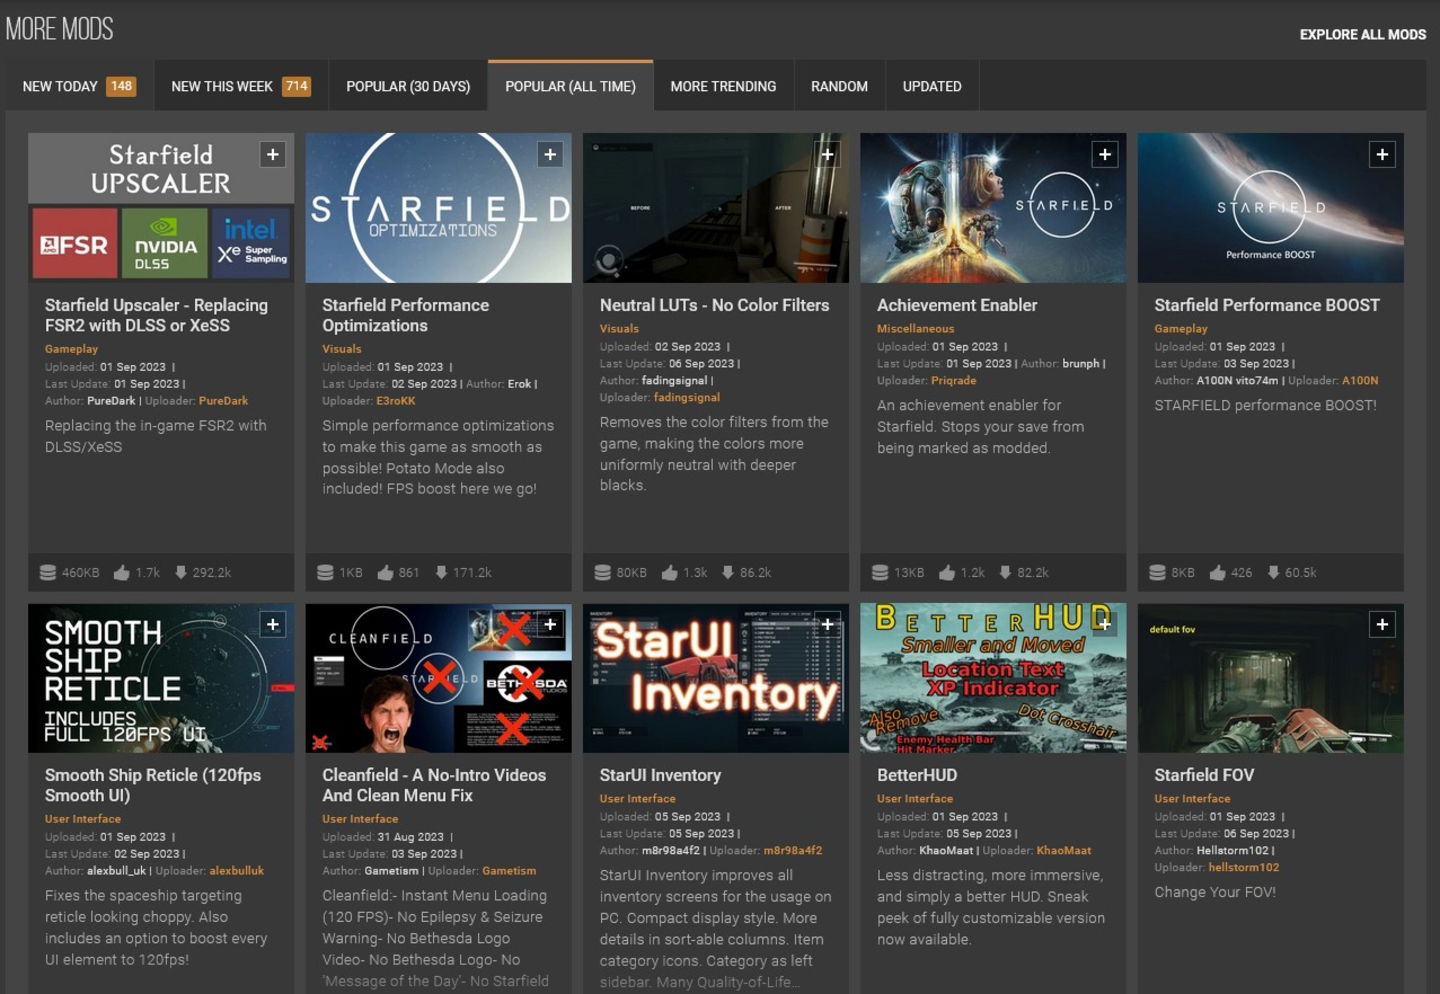Click endorsements thumbs-up icon on Starfield Upscaler
The image size is (1440, 994).
[122, 572]
